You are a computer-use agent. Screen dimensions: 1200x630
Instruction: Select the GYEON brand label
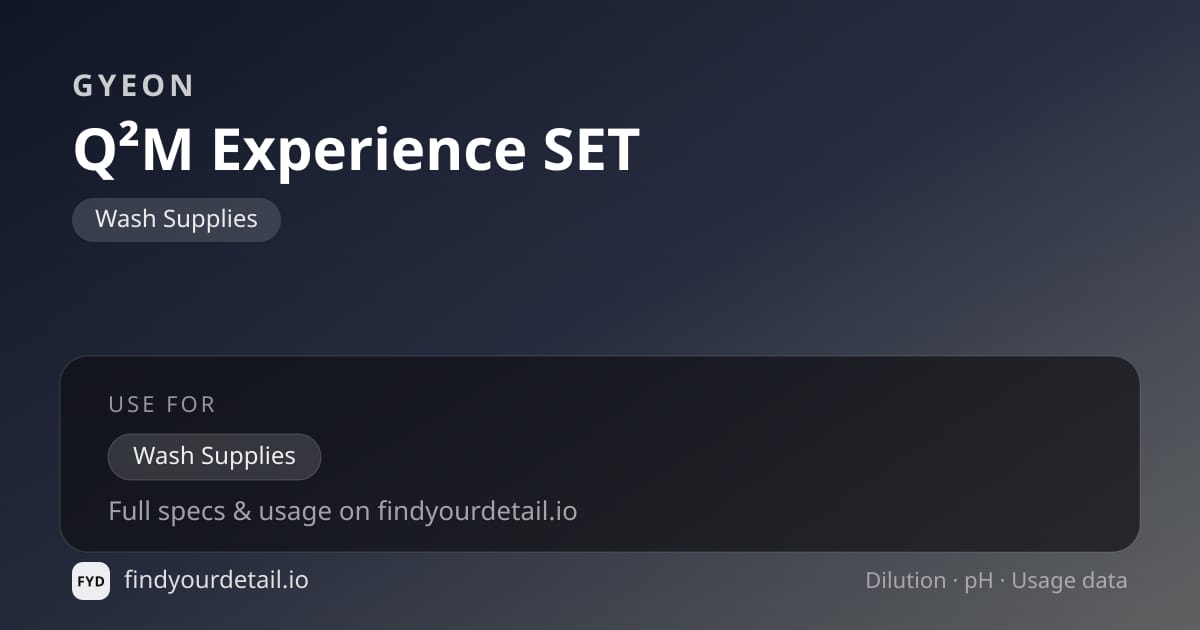pos(134,86)
